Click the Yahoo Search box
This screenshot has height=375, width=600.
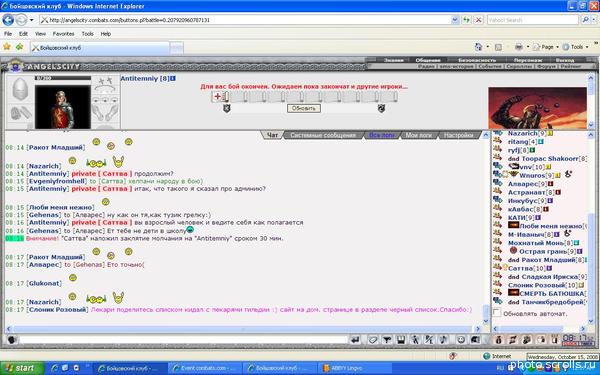pyautogui.click(x=532, y=20)
